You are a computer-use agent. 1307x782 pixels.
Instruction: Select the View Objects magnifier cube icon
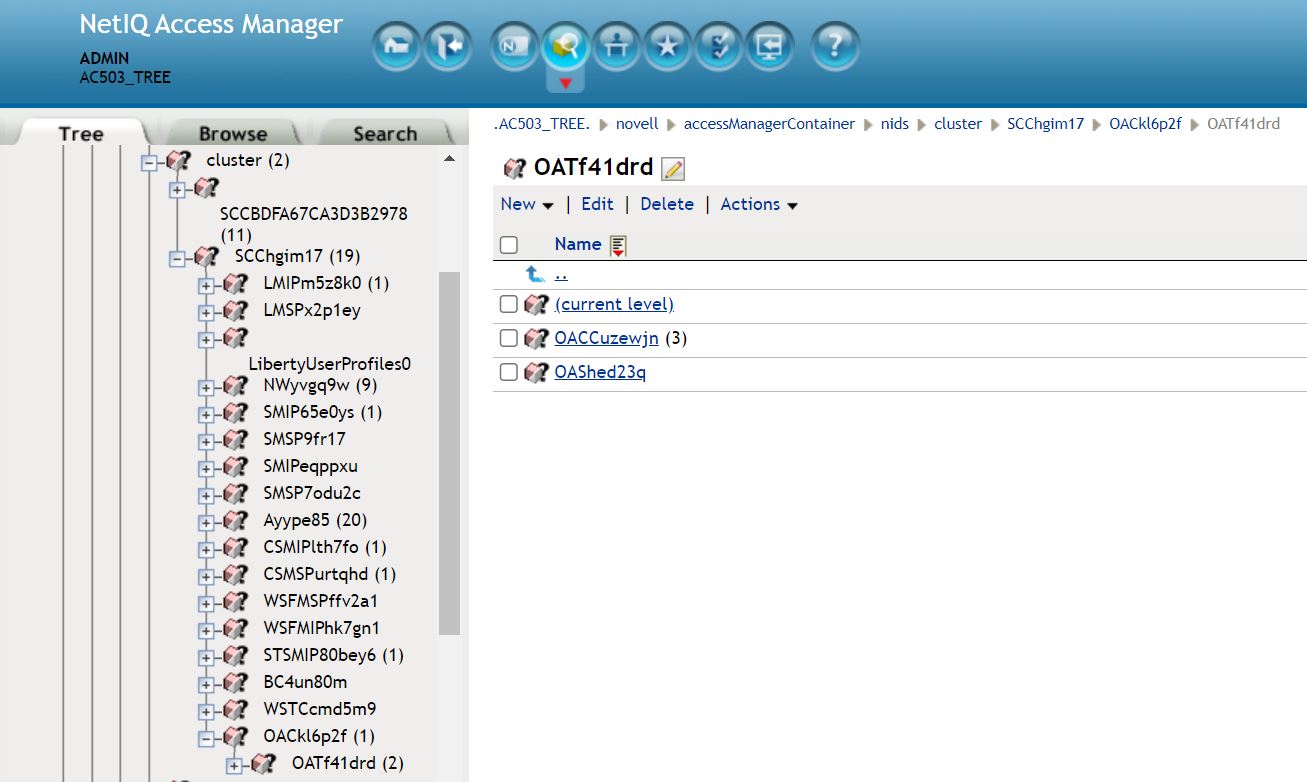click(x=565, y=46)
